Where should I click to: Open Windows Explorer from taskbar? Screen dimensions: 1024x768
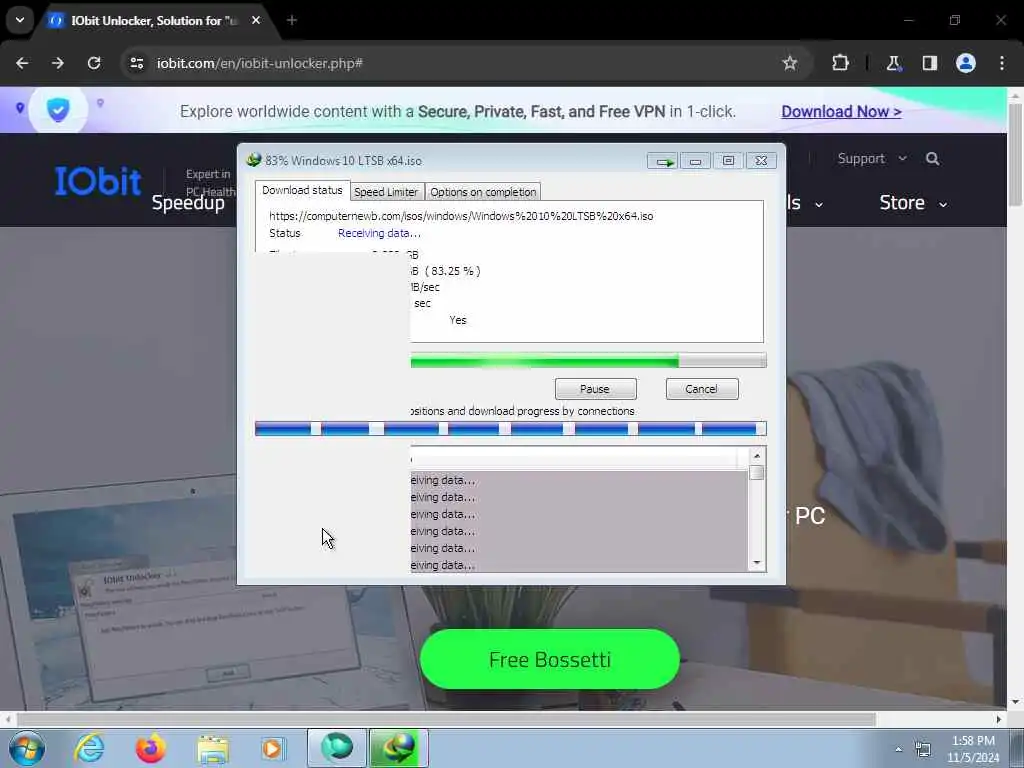(x=212, y=748)
